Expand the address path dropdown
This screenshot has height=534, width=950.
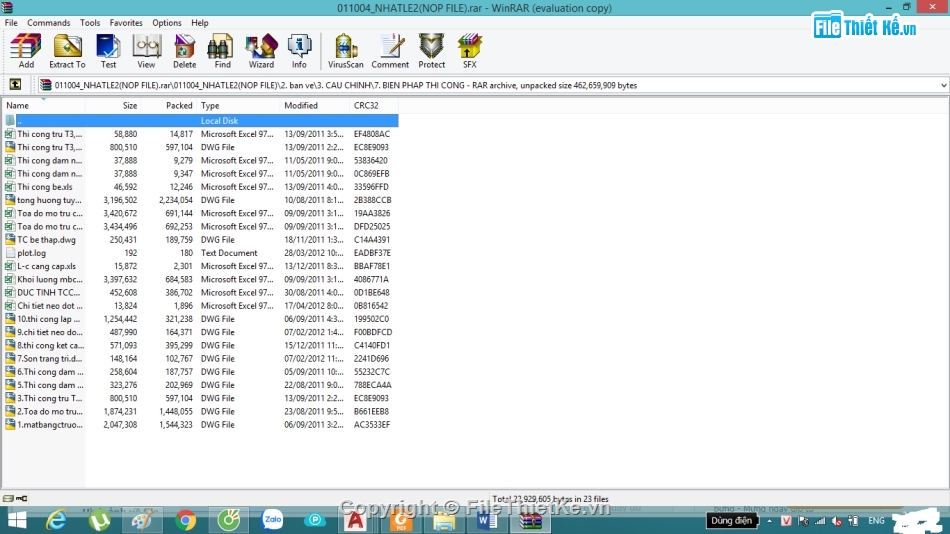click(x=943, y=85)
